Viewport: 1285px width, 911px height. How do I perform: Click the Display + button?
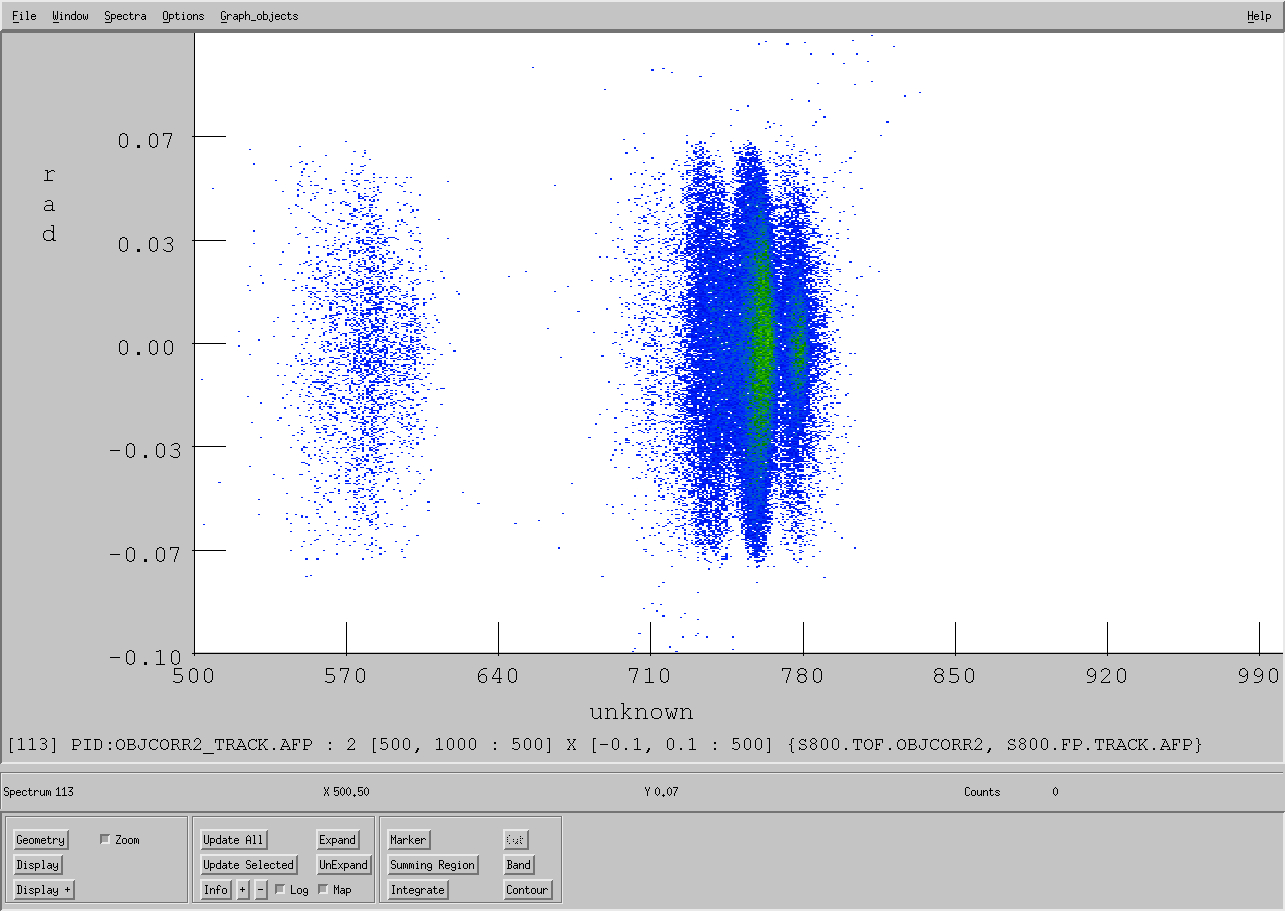point(44,890)
